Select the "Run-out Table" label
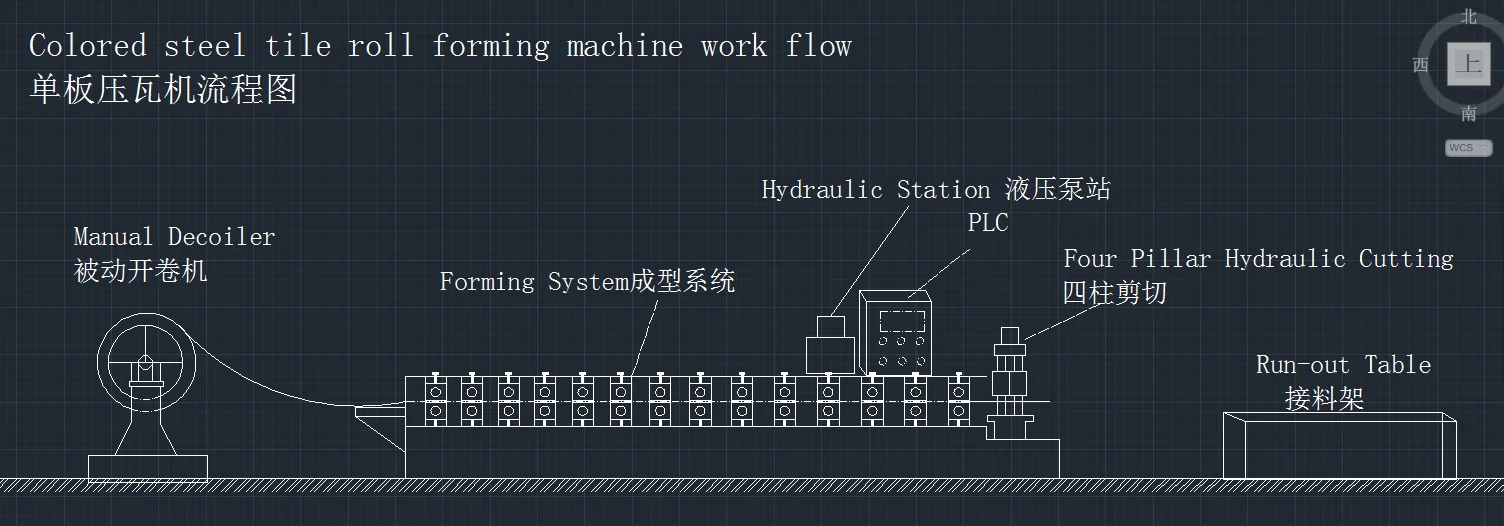Image resolution: width=1504 pixels, height=526 pixels. tap(1343, 365)
